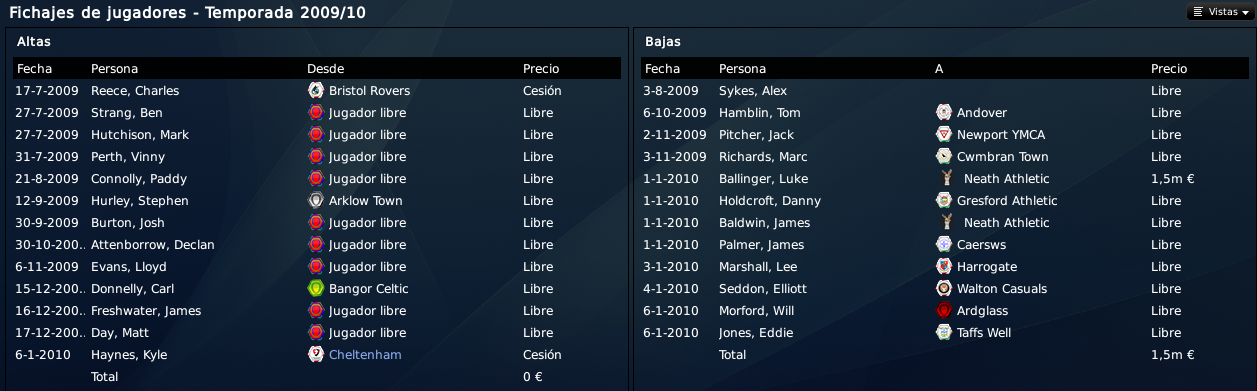Click the Harrogate club badge icon
Viewport: 1257px width, 391px height.
tap(944, 267)
